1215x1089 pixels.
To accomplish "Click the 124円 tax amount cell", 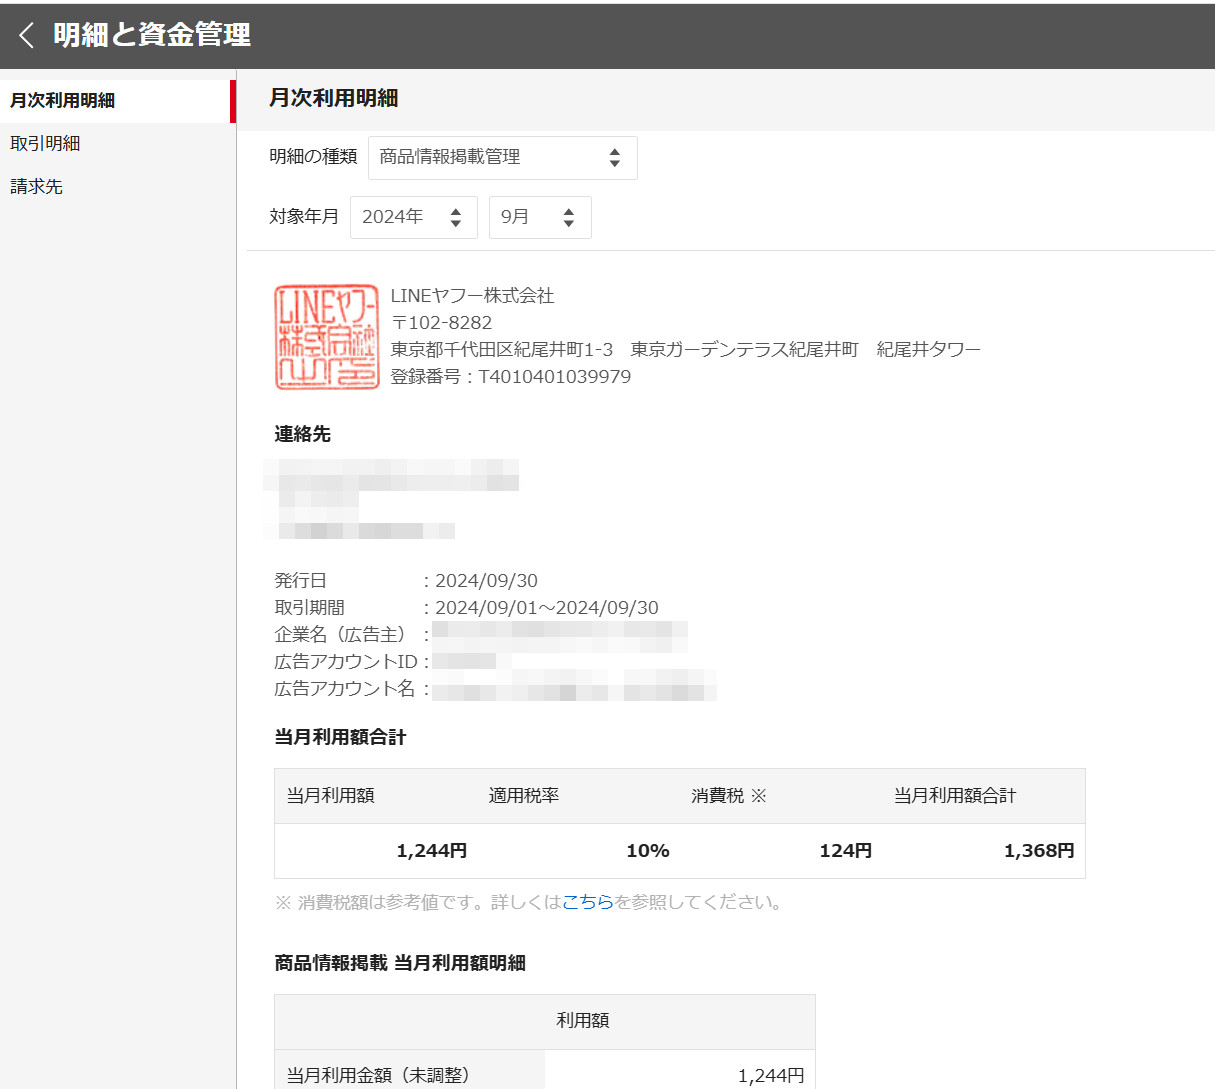I will [x=845, y=851].
